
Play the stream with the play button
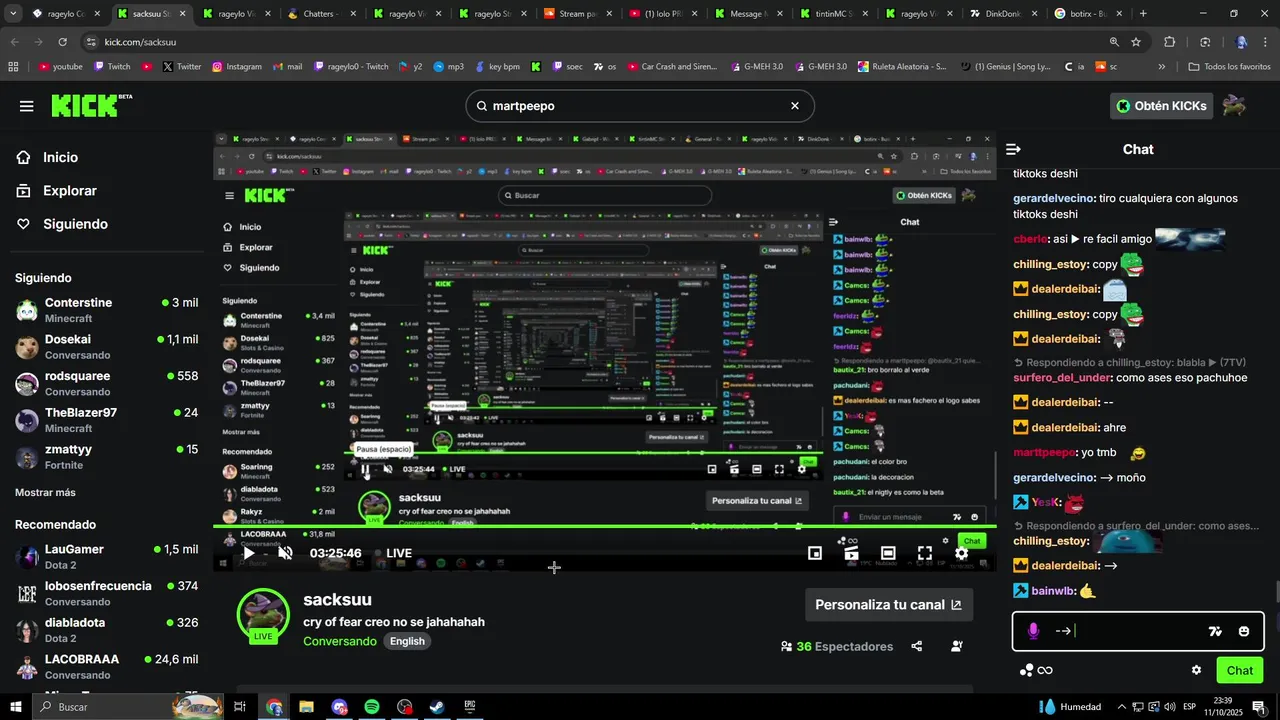(x=248, y=553)
